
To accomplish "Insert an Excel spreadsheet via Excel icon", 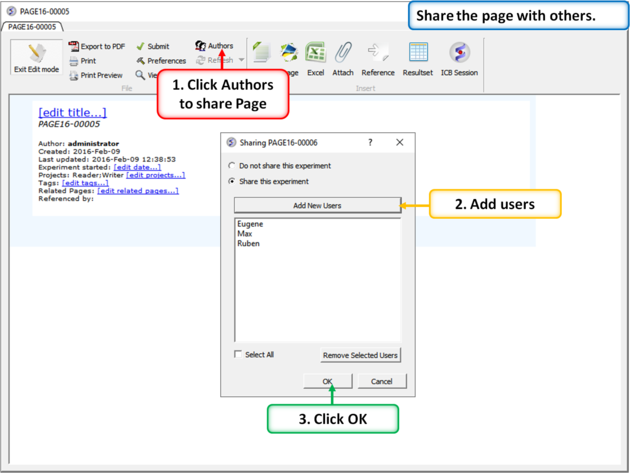I will 315,54.
